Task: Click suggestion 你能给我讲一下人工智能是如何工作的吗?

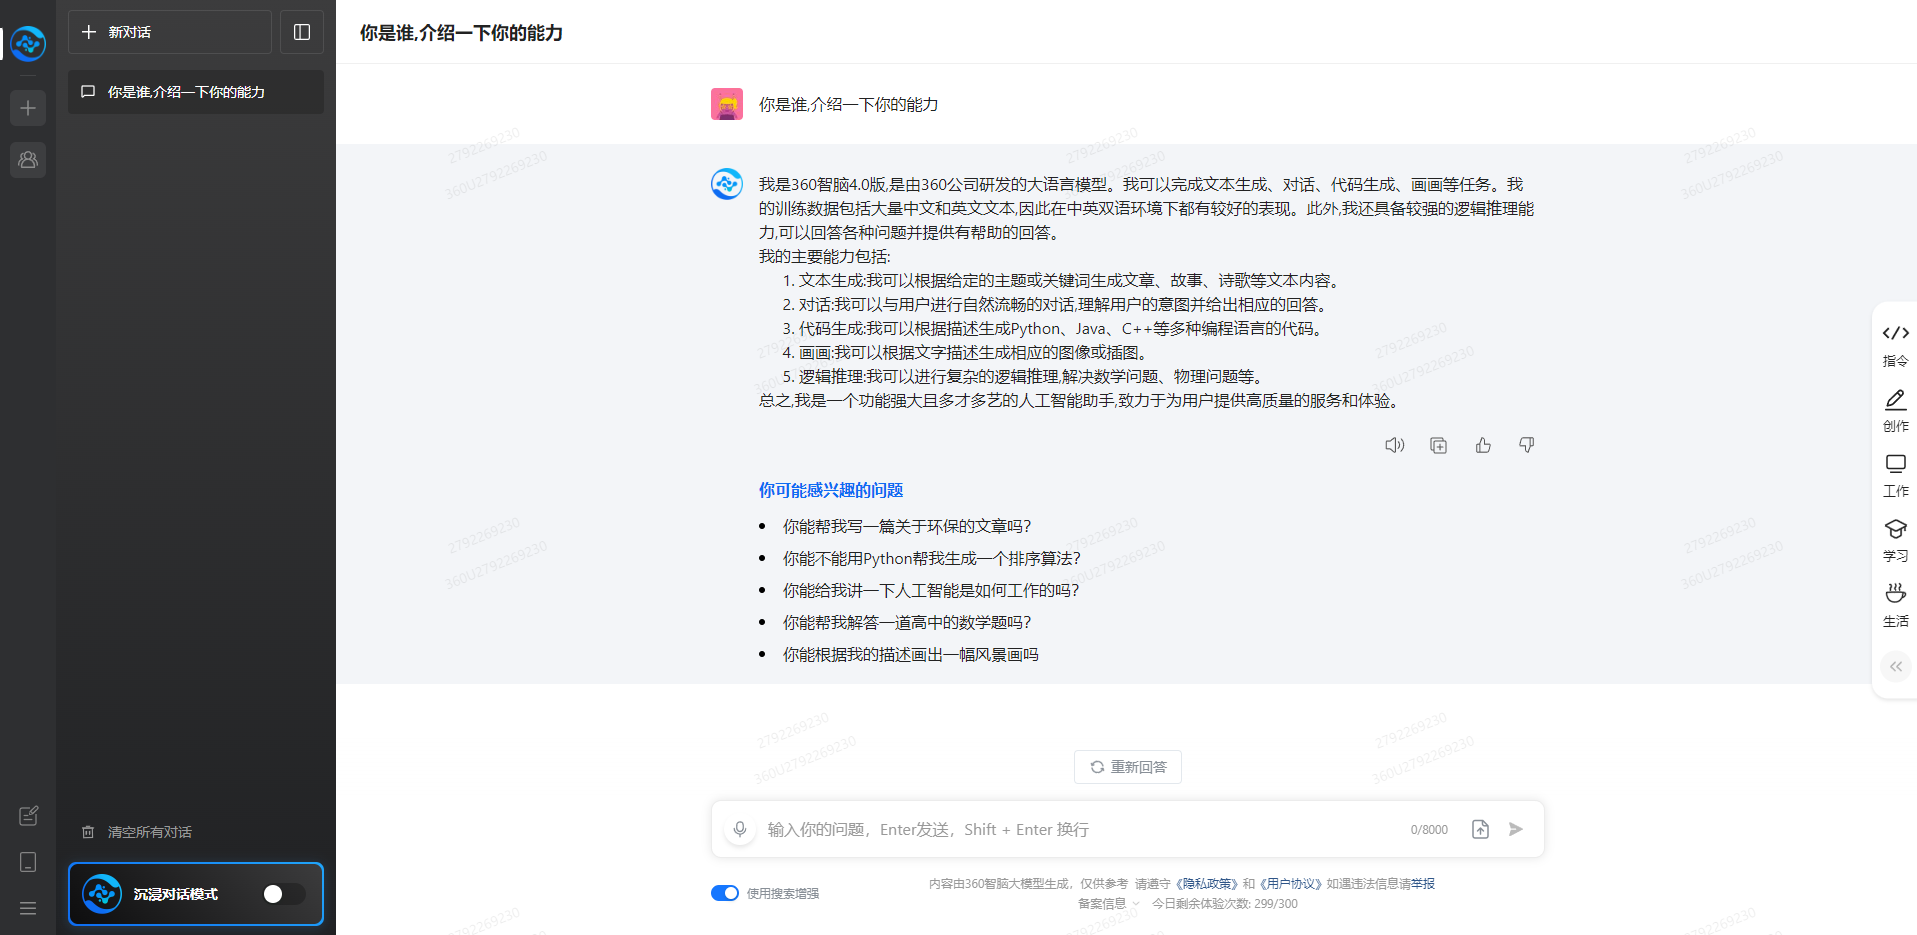Action: (931, 590)
